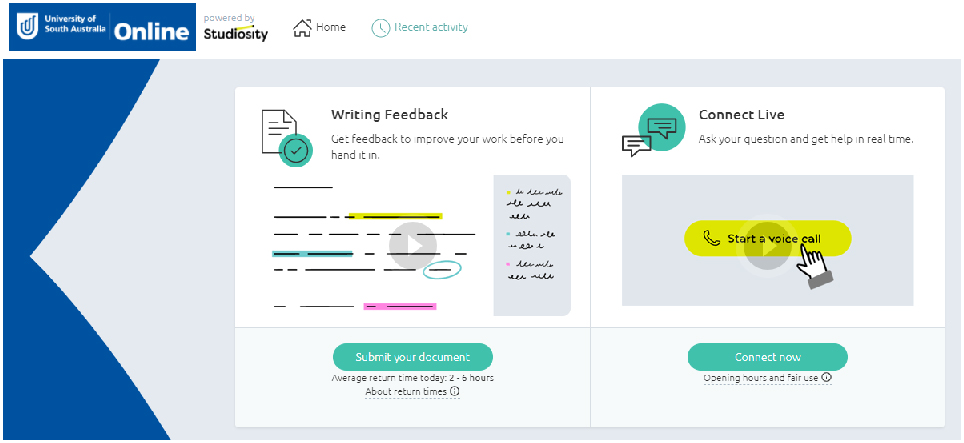Viewport: 964px width, 443px height.
Task: Click the Home house icon
Action: [x=302, y=28]
